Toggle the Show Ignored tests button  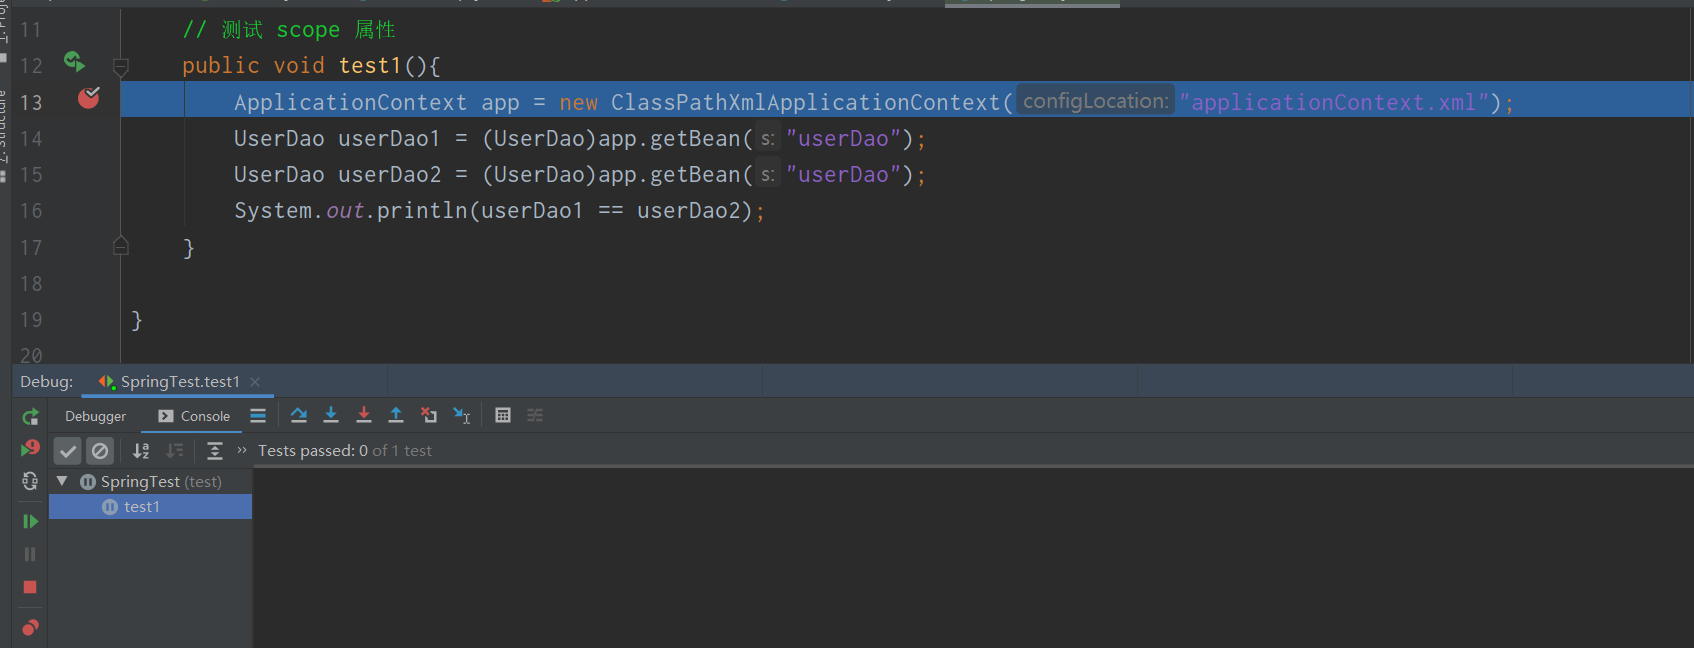point(100,451)
